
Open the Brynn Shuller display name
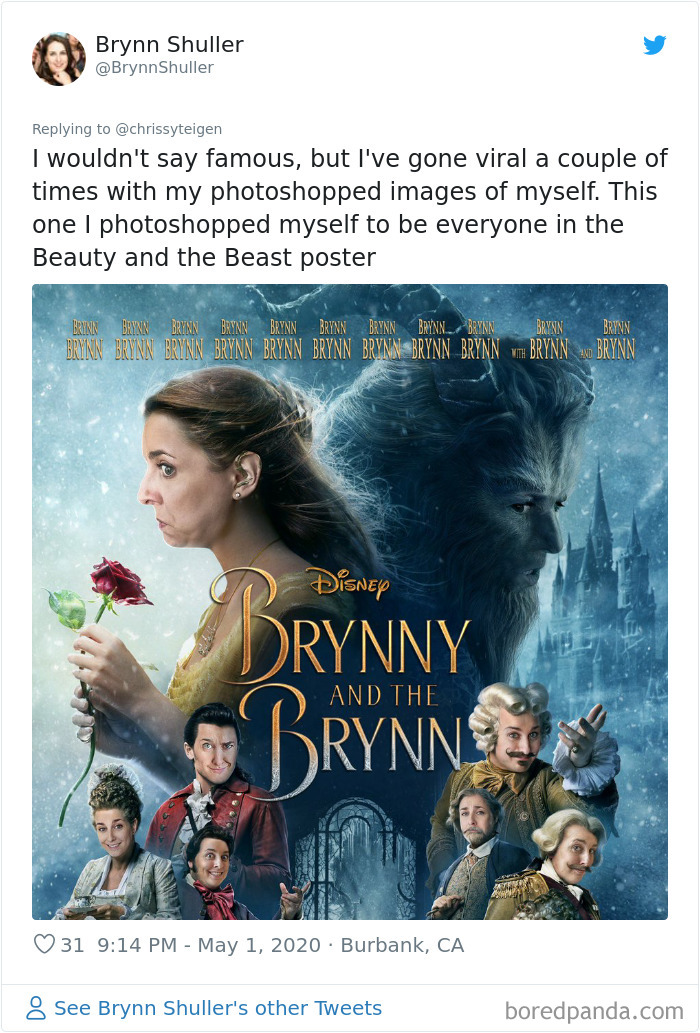point(169,44)
